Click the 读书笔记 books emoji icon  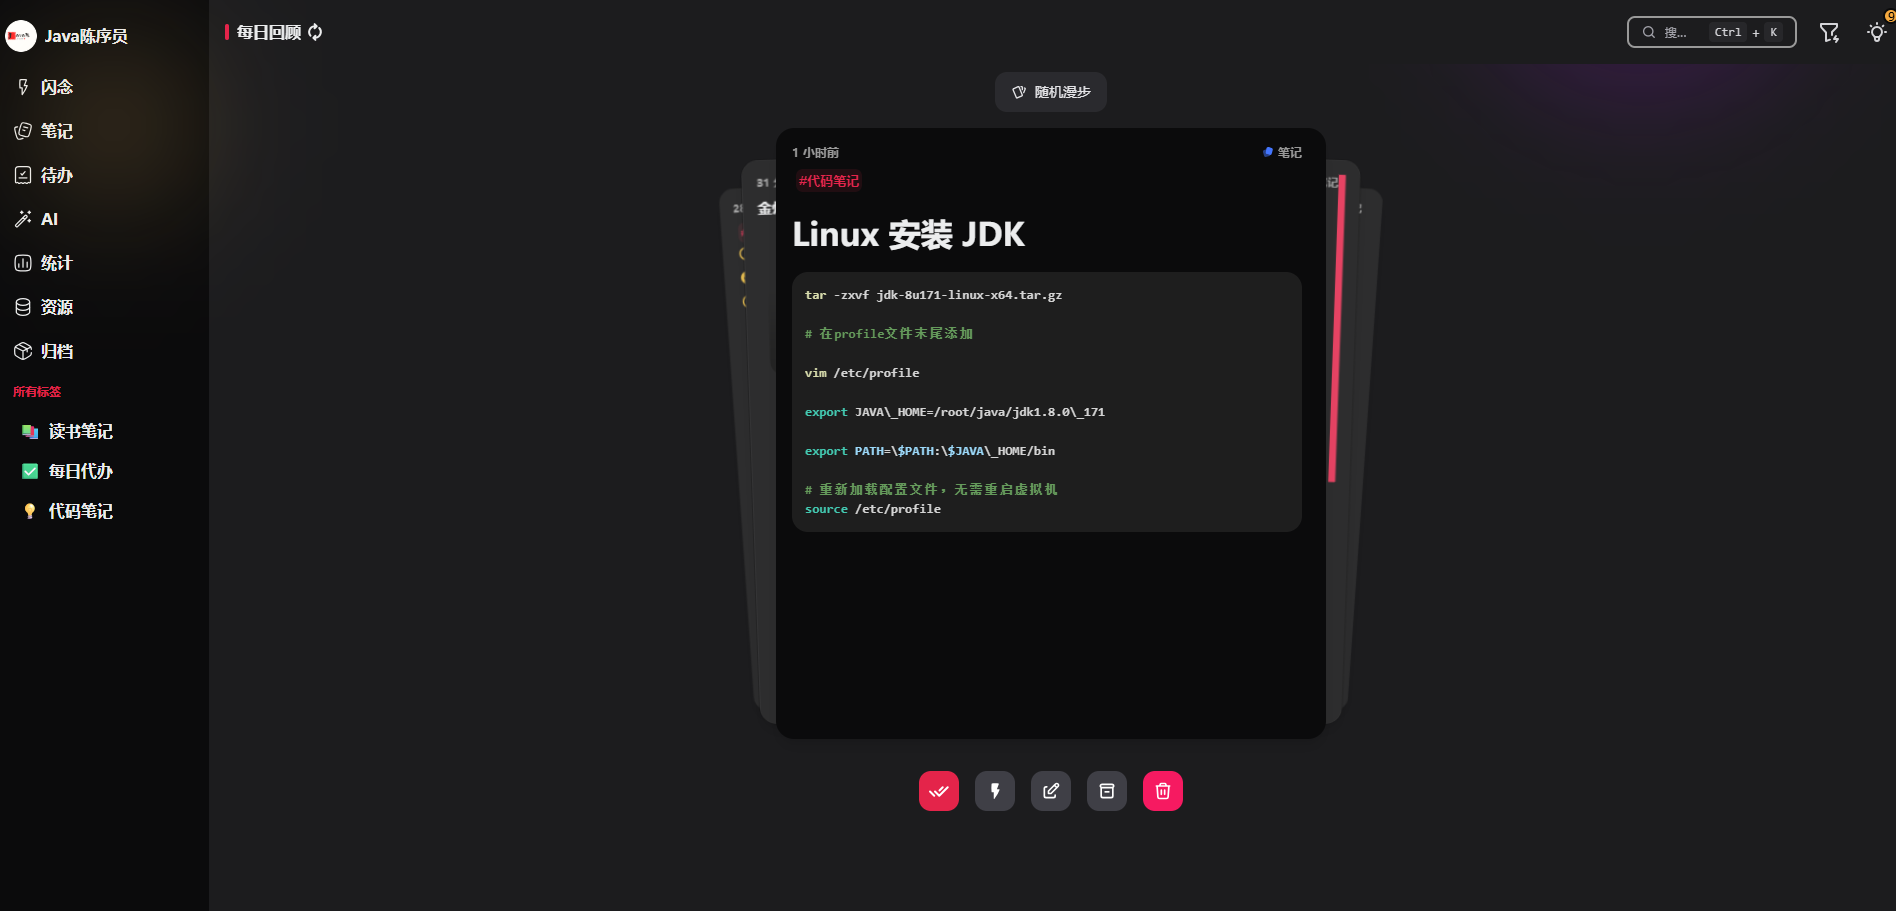tap(30, 431)
